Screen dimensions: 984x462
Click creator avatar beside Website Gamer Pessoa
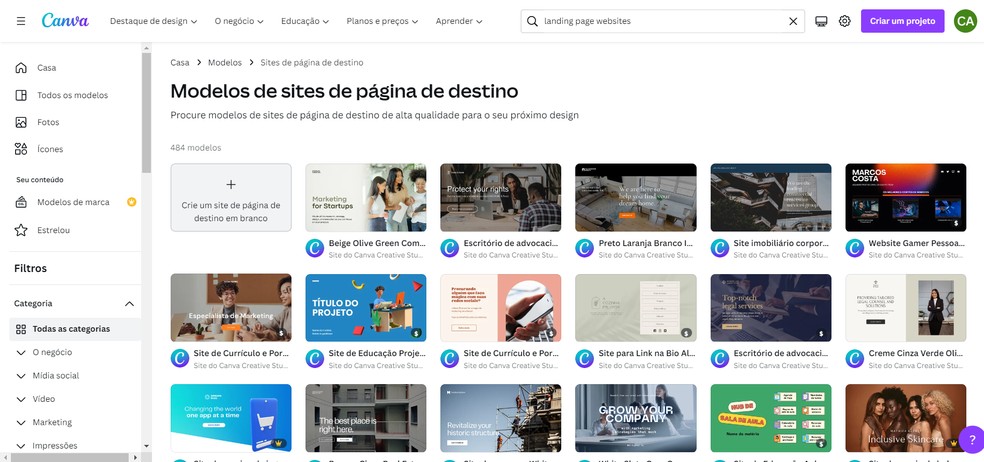(x=854, y=248)
